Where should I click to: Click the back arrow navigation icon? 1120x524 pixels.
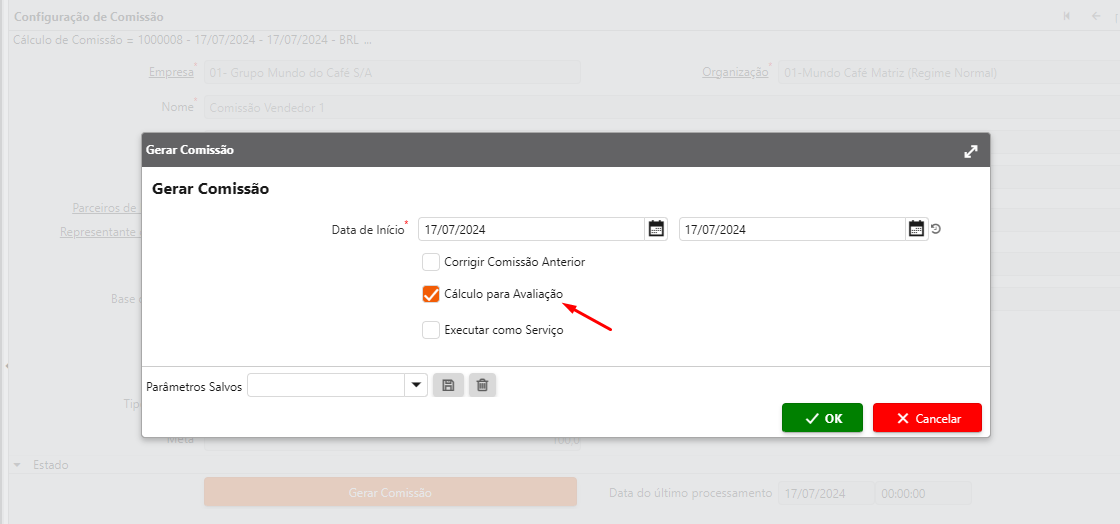pyautogui.click(x=1095, y=16)
